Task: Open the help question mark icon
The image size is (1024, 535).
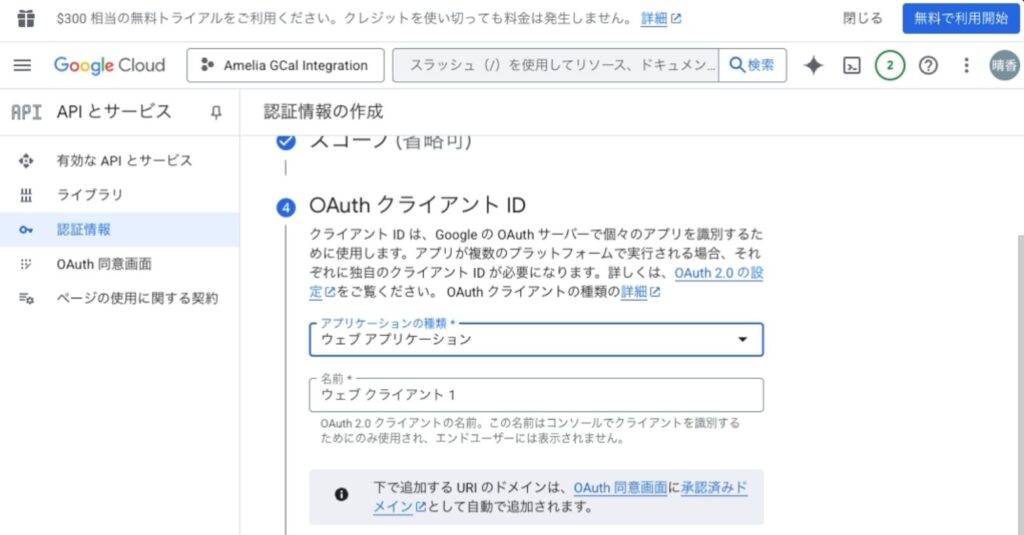Action: (928, 66)
